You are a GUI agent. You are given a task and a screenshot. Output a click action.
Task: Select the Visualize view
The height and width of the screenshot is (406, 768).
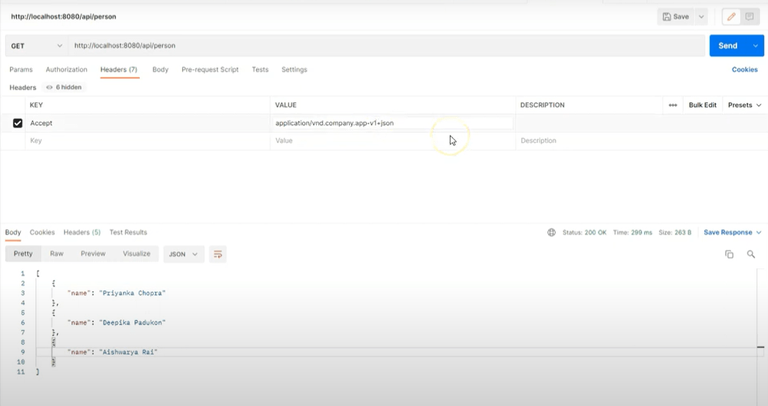point(137,254)
